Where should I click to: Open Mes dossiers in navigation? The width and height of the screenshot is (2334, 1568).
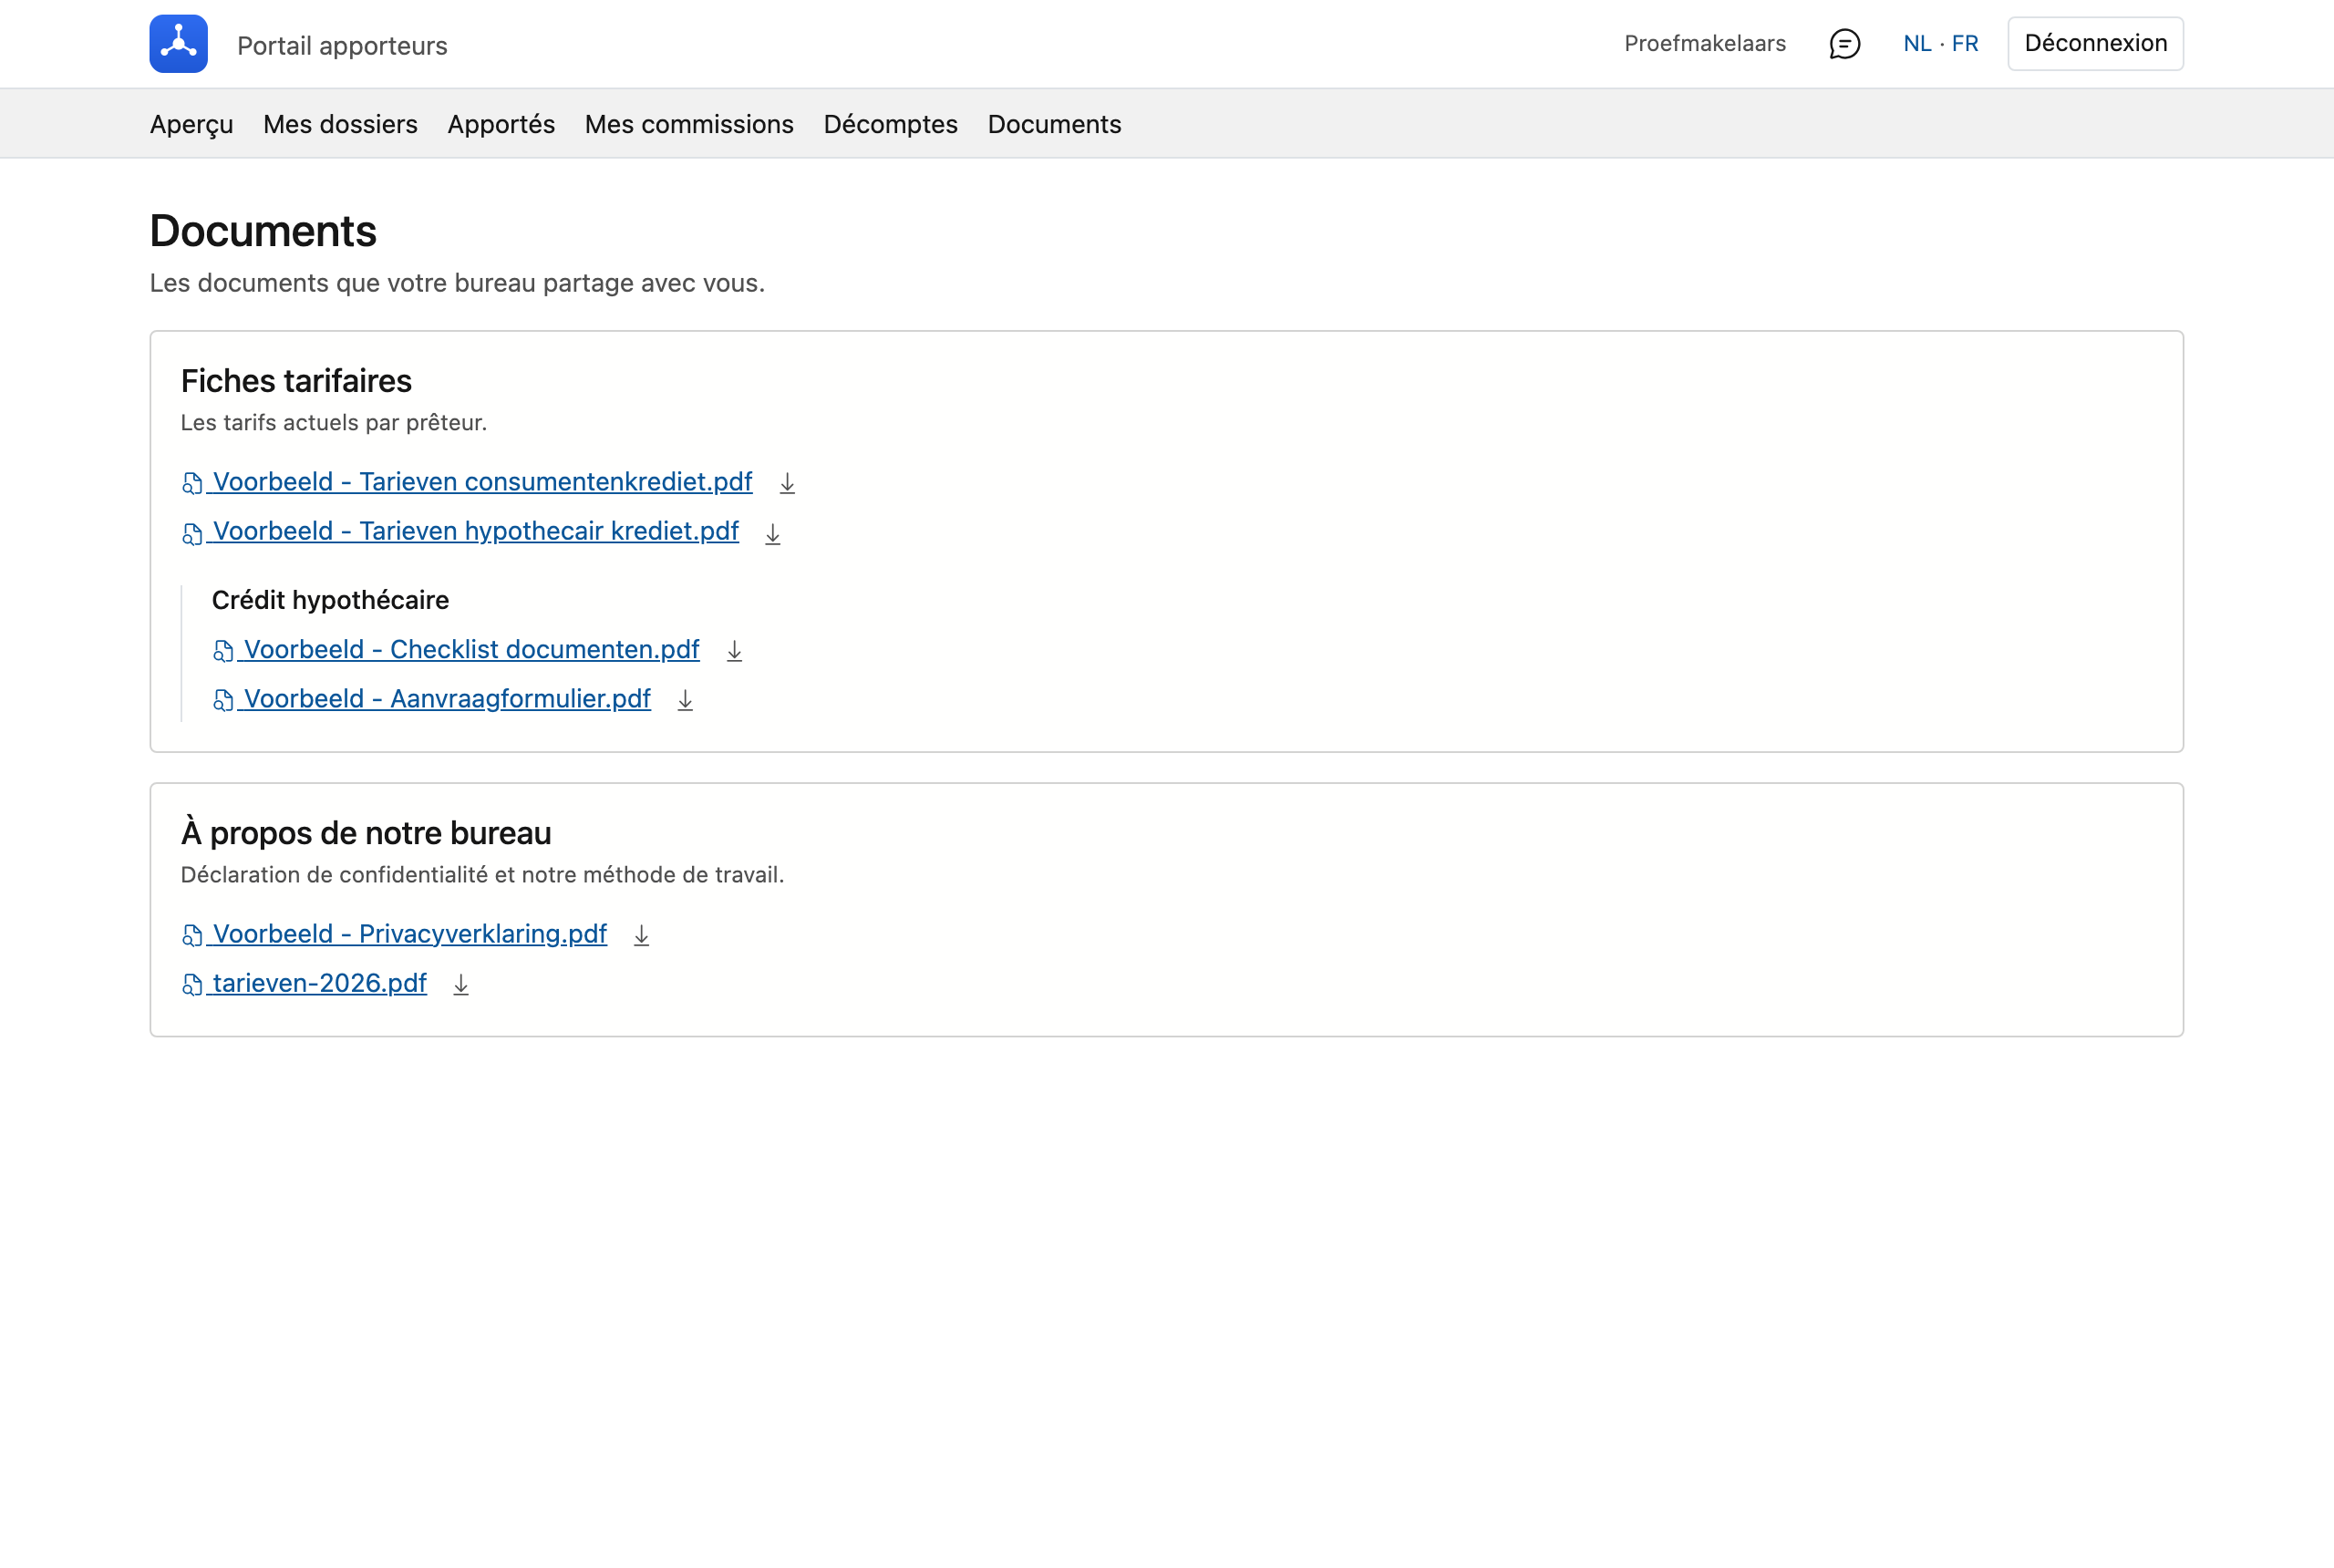340,124
